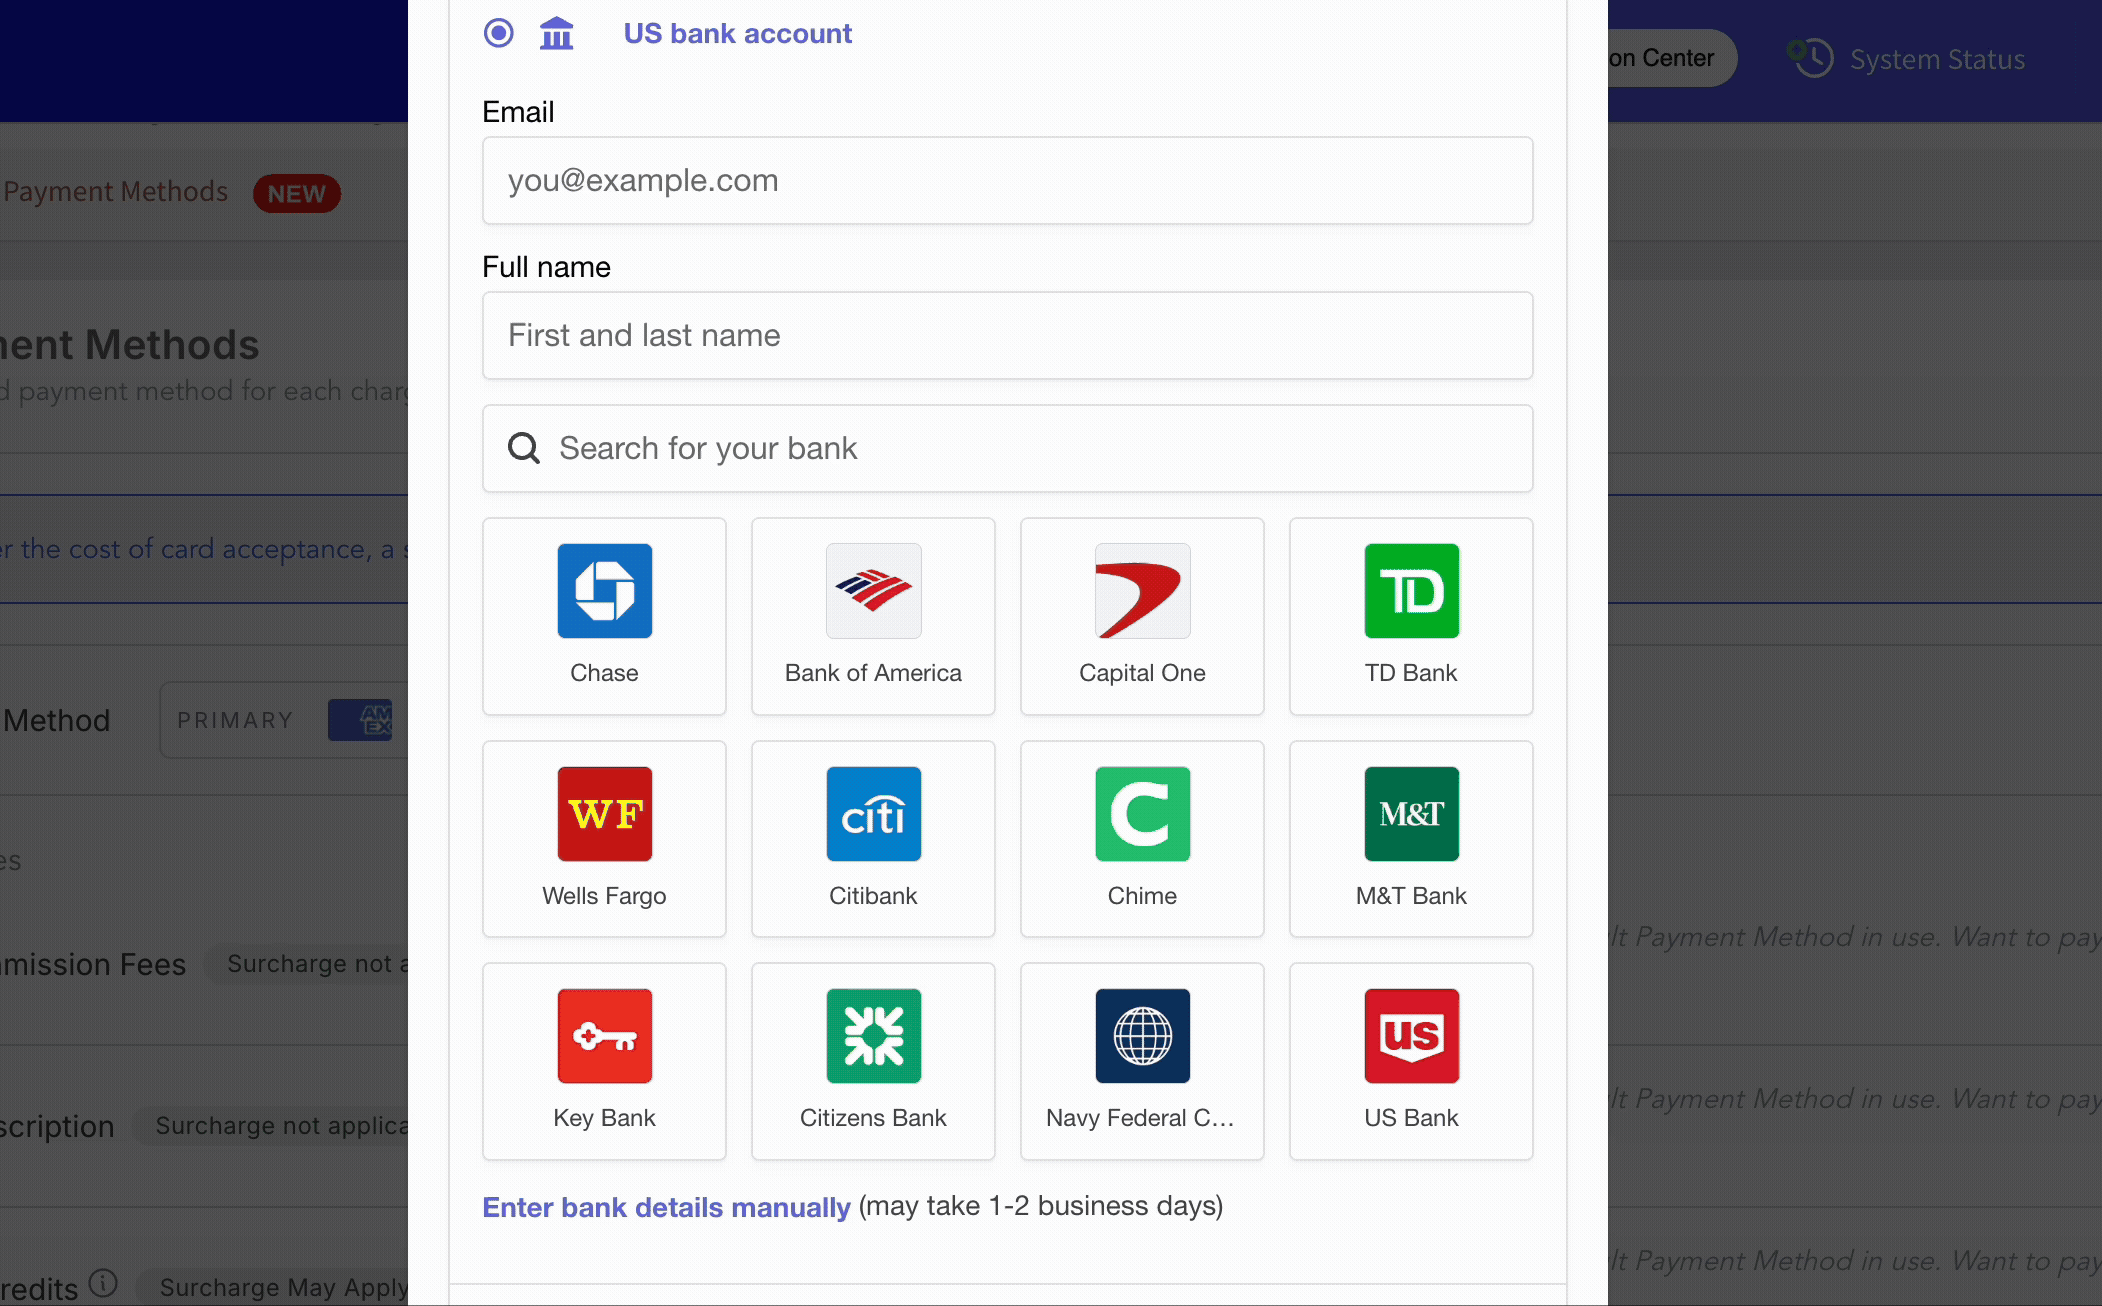
Task: Choose Wells Fargo bank tile
Action: coord(604,838)
